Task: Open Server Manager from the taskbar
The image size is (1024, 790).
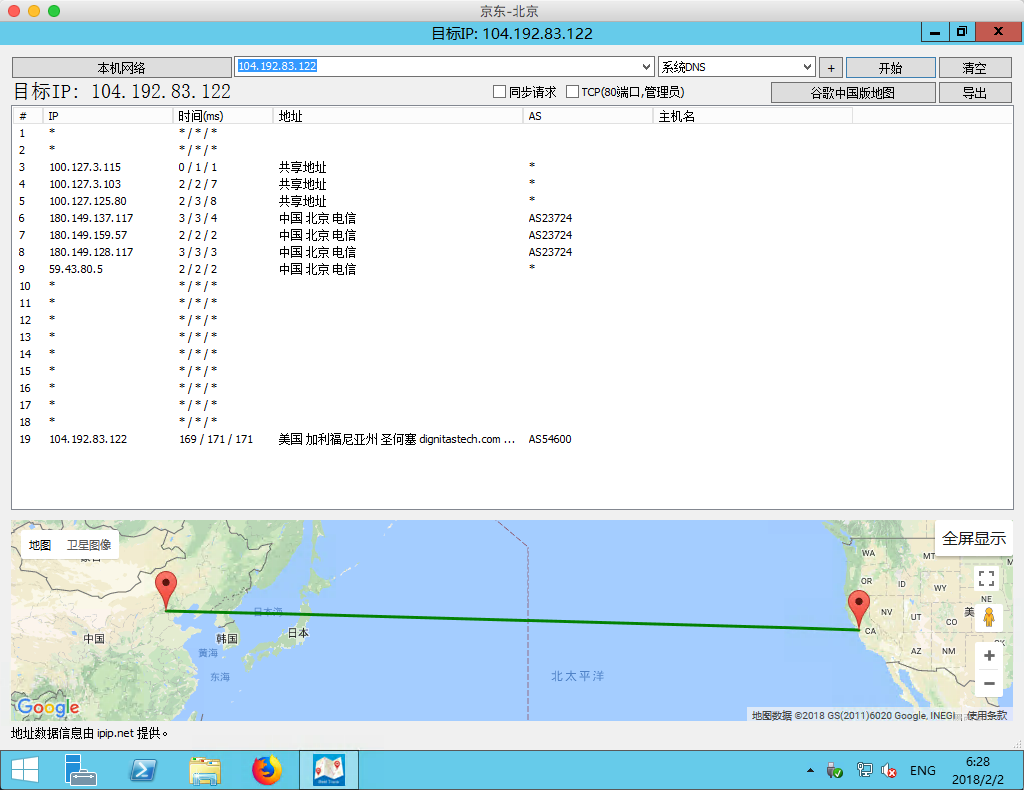Action: (79, 770)
